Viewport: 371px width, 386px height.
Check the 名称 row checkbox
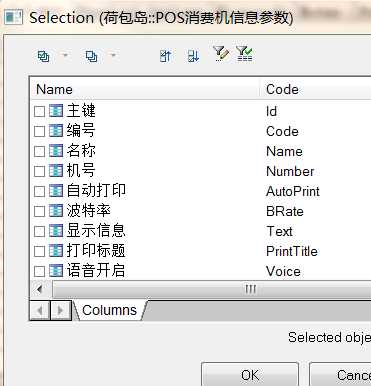pos(39,151)
